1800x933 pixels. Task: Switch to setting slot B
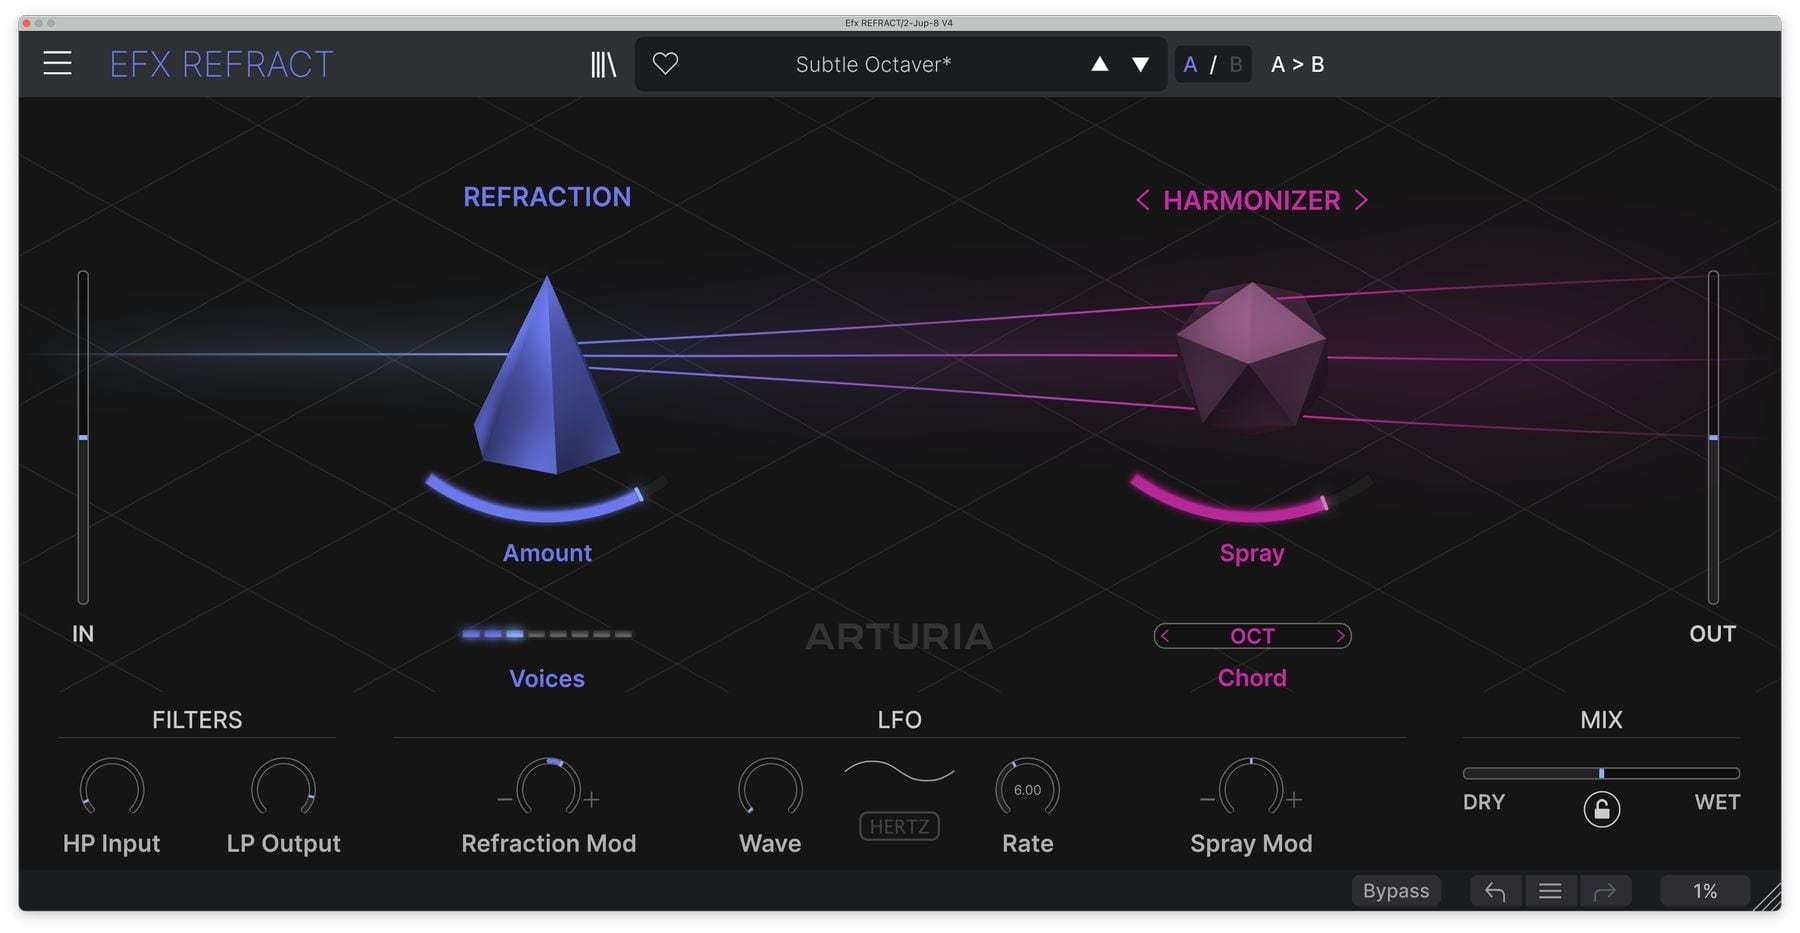[x=1235, y=64]
